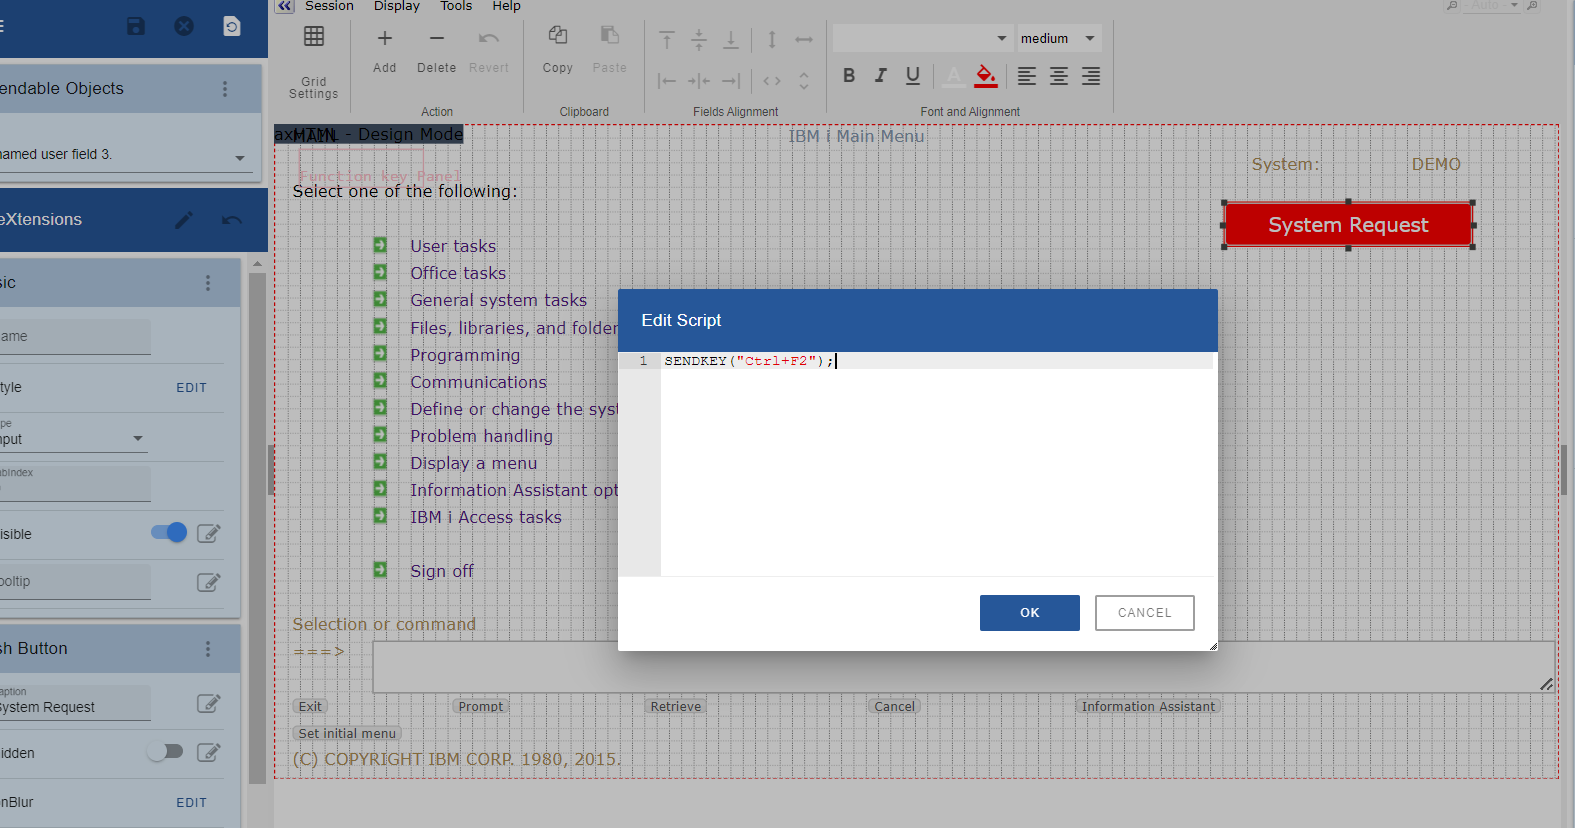The image size is (1575, 828).
Task: Click the Add plus icon
Action: (x=385, y=39)
